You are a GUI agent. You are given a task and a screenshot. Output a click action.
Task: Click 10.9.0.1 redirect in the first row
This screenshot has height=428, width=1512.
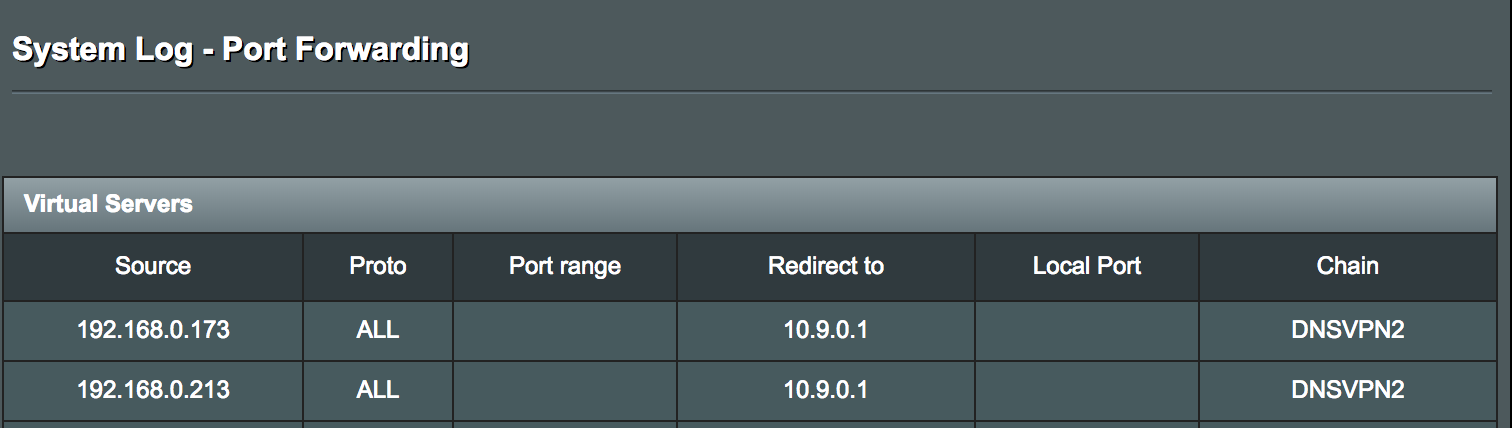click(826, 330)
